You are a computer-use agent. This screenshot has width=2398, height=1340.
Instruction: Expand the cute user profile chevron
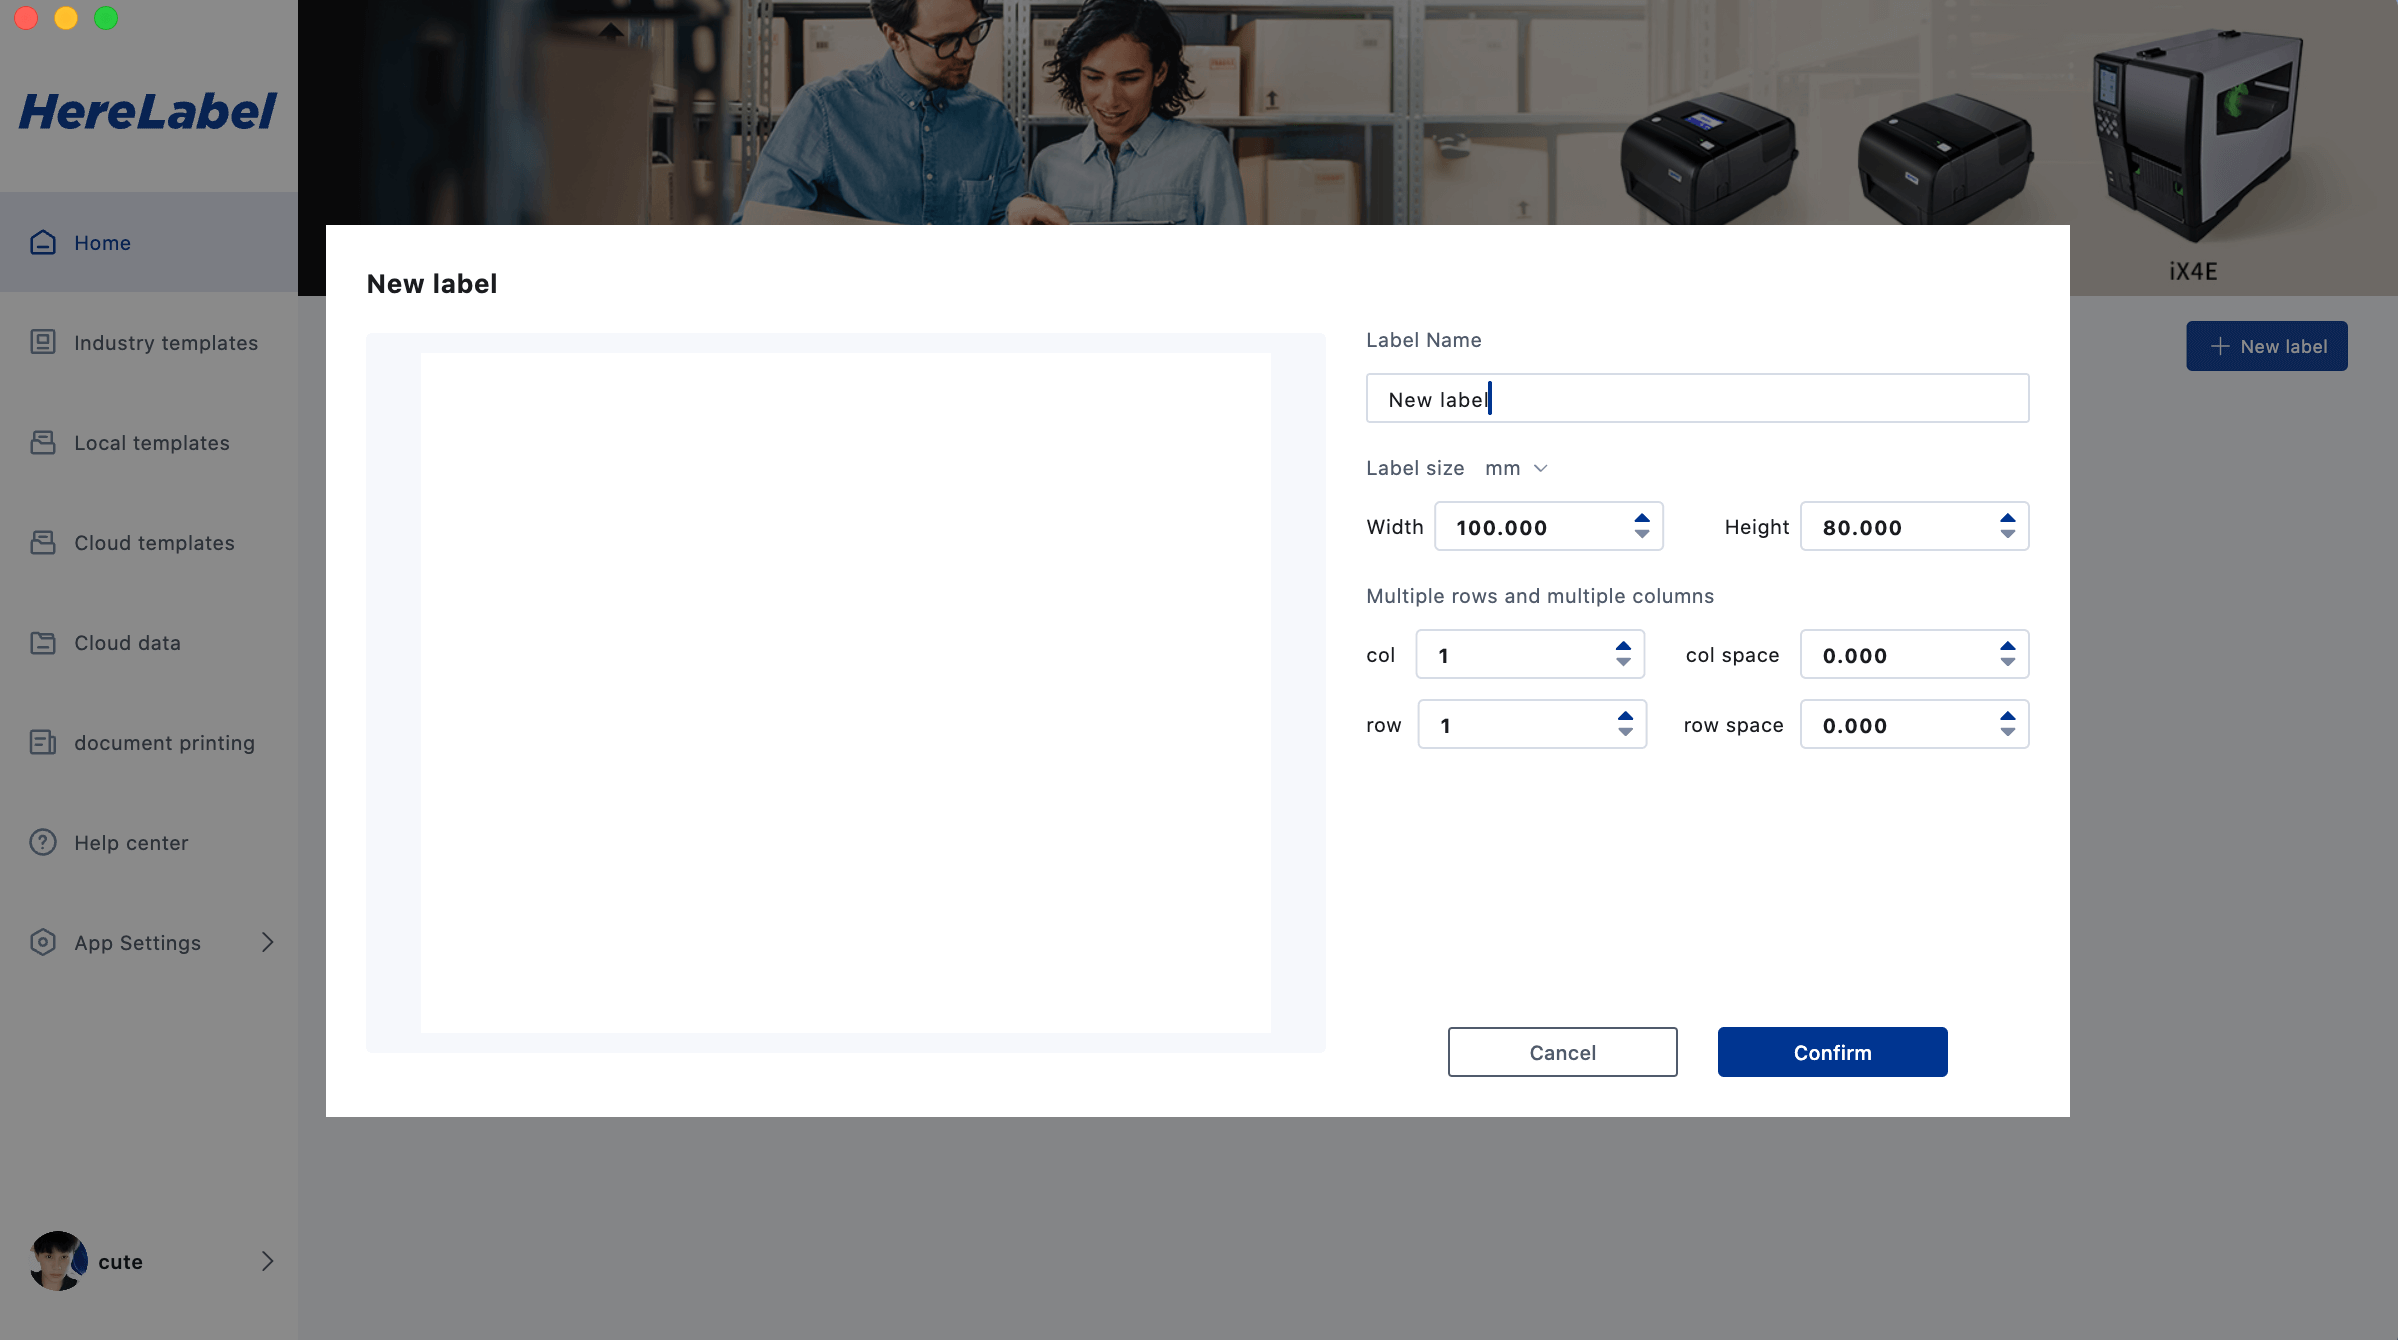(x=267, y=1261)
